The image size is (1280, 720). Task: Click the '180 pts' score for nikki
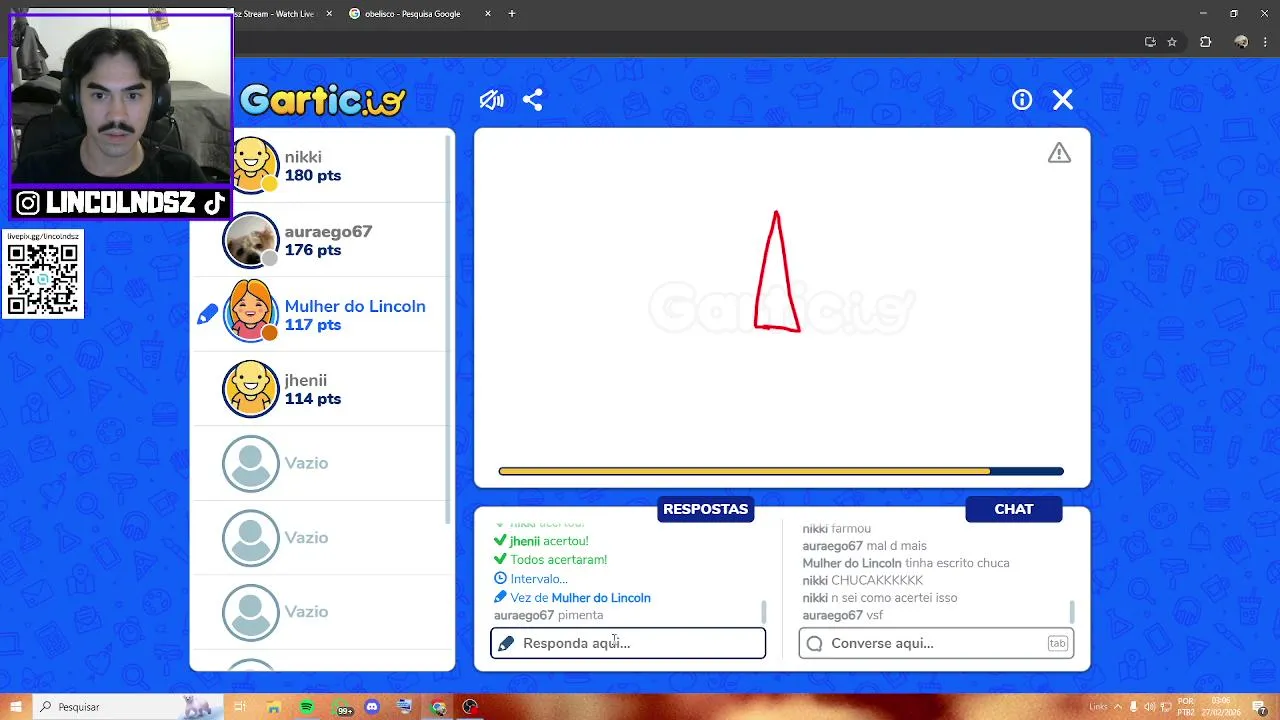coord(313,176)
